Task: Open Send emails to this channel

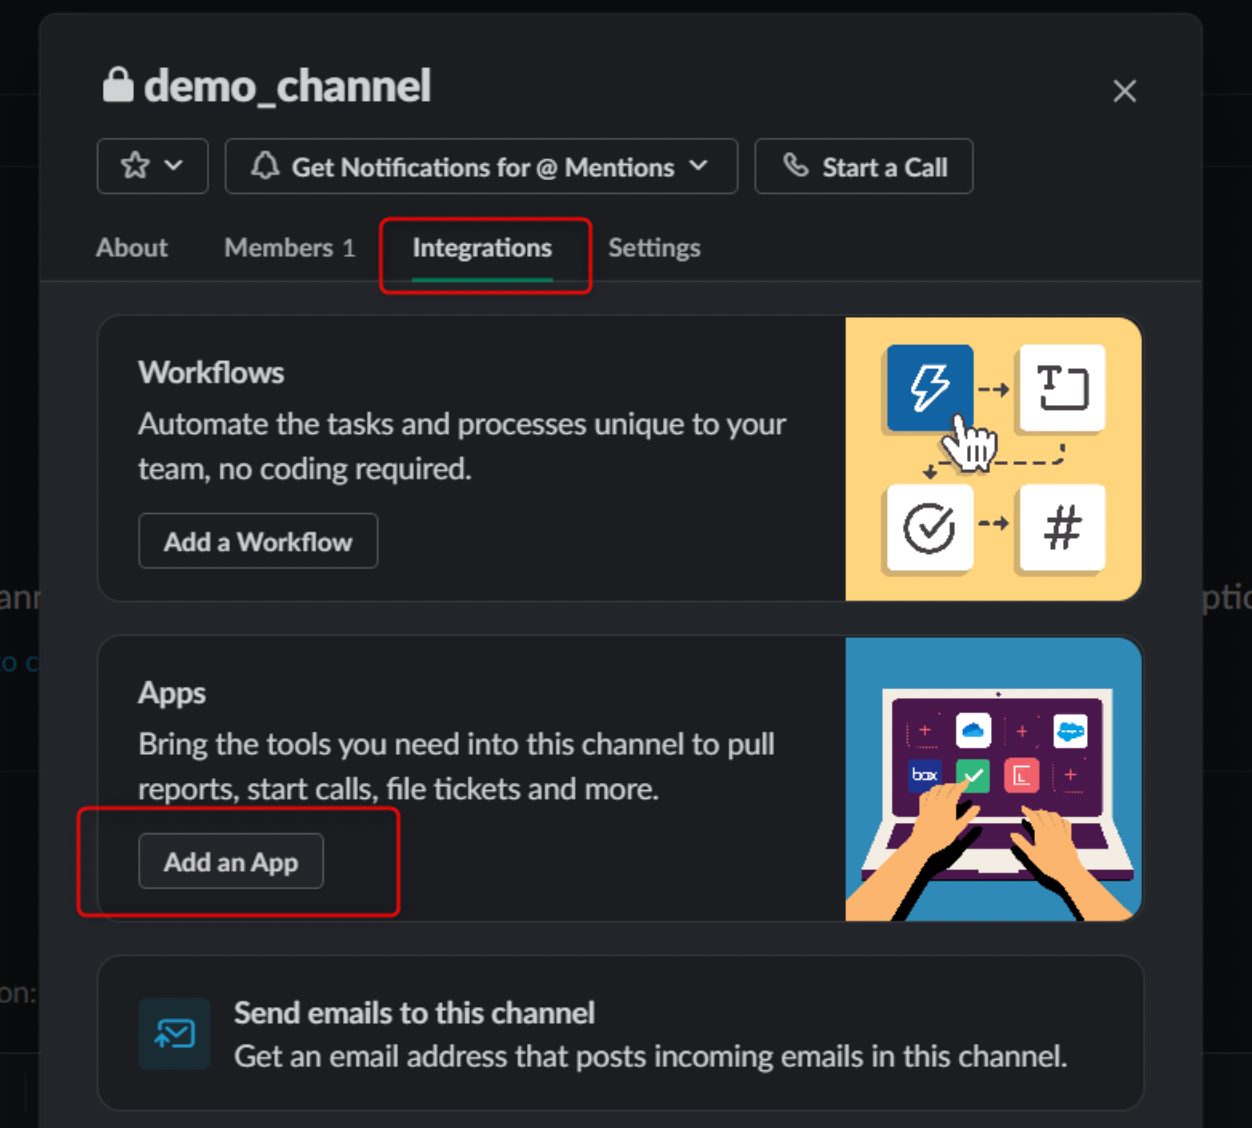Action: click(414, 1013)
